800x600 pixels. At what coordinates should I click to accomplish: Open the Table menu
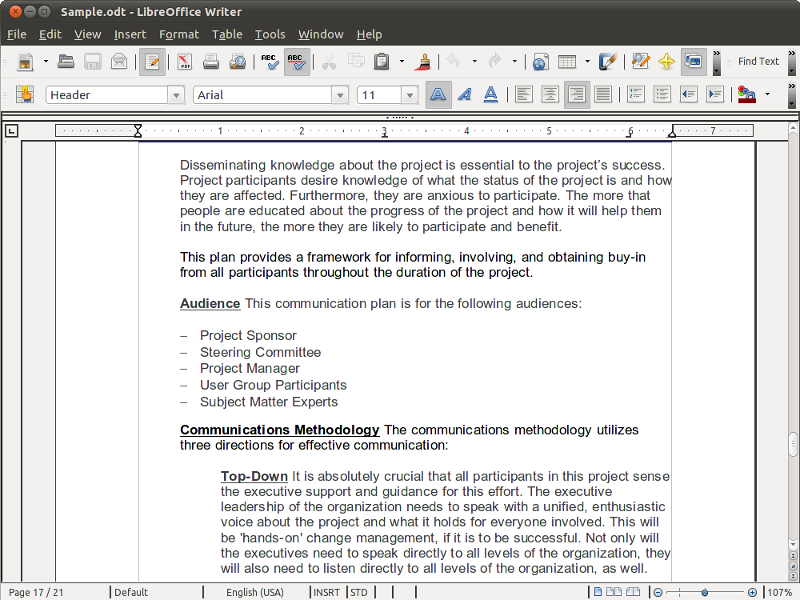[x=227, y=34]
